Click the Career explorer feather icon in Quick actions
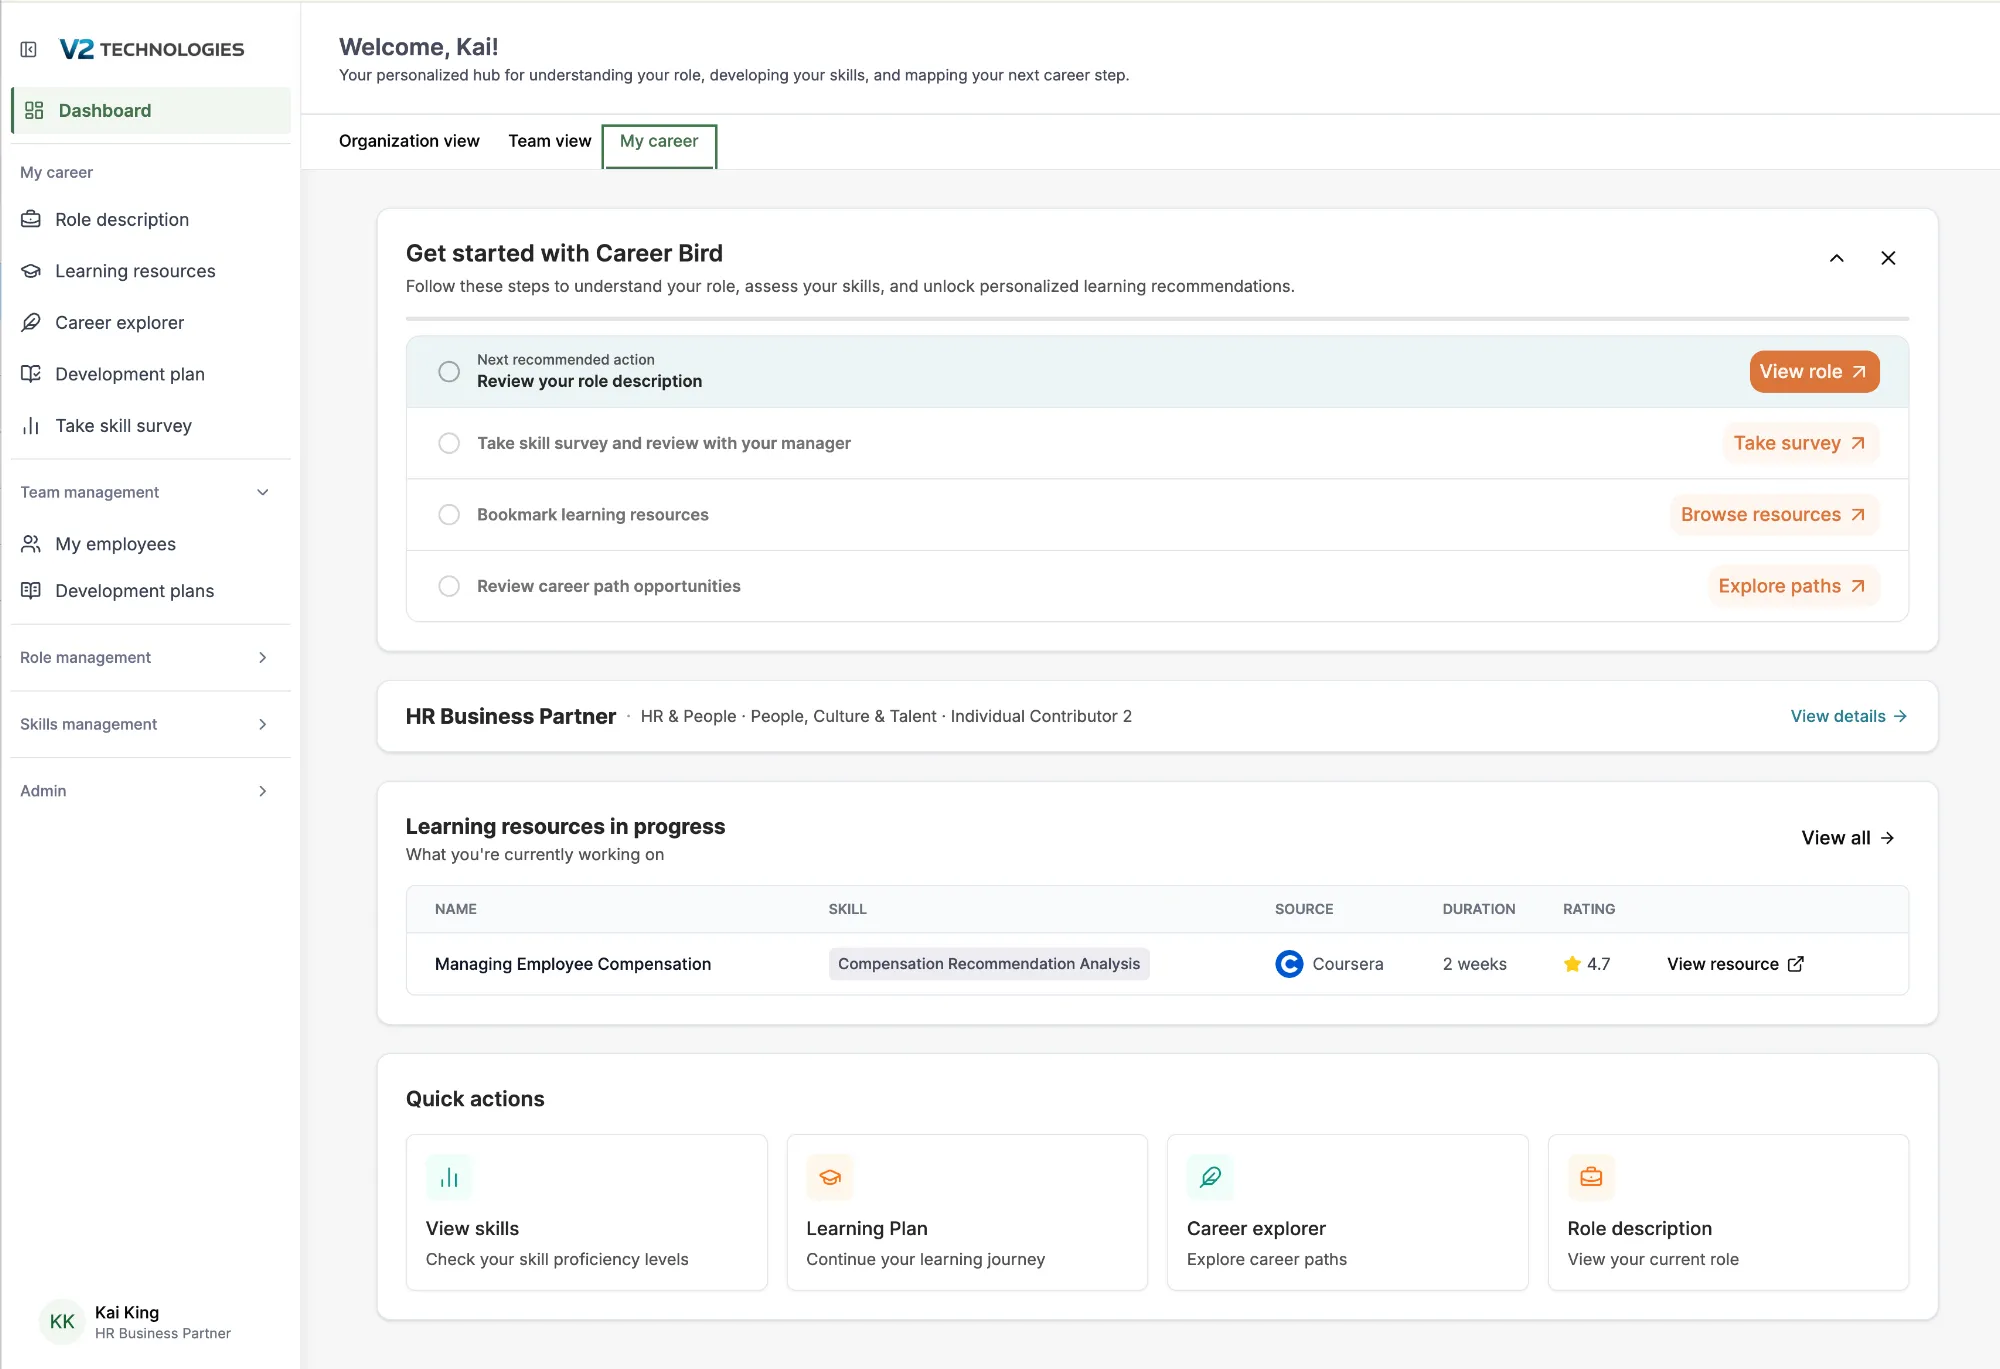This screenshot has height=1369, width=2000. [1210, 1178]
